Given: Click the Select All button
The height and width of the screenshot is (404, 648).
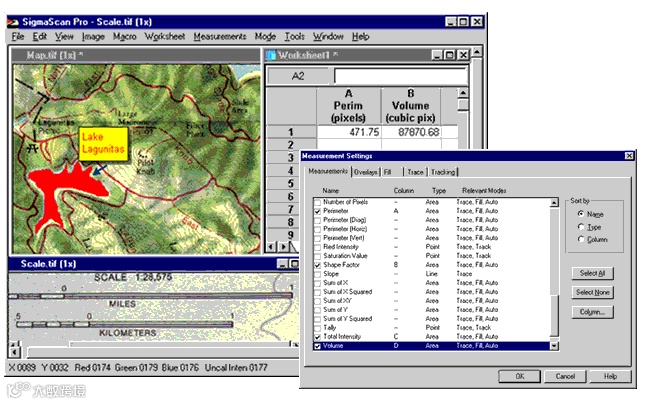Looking at the screenshot, I should click(x=592, y=273).
